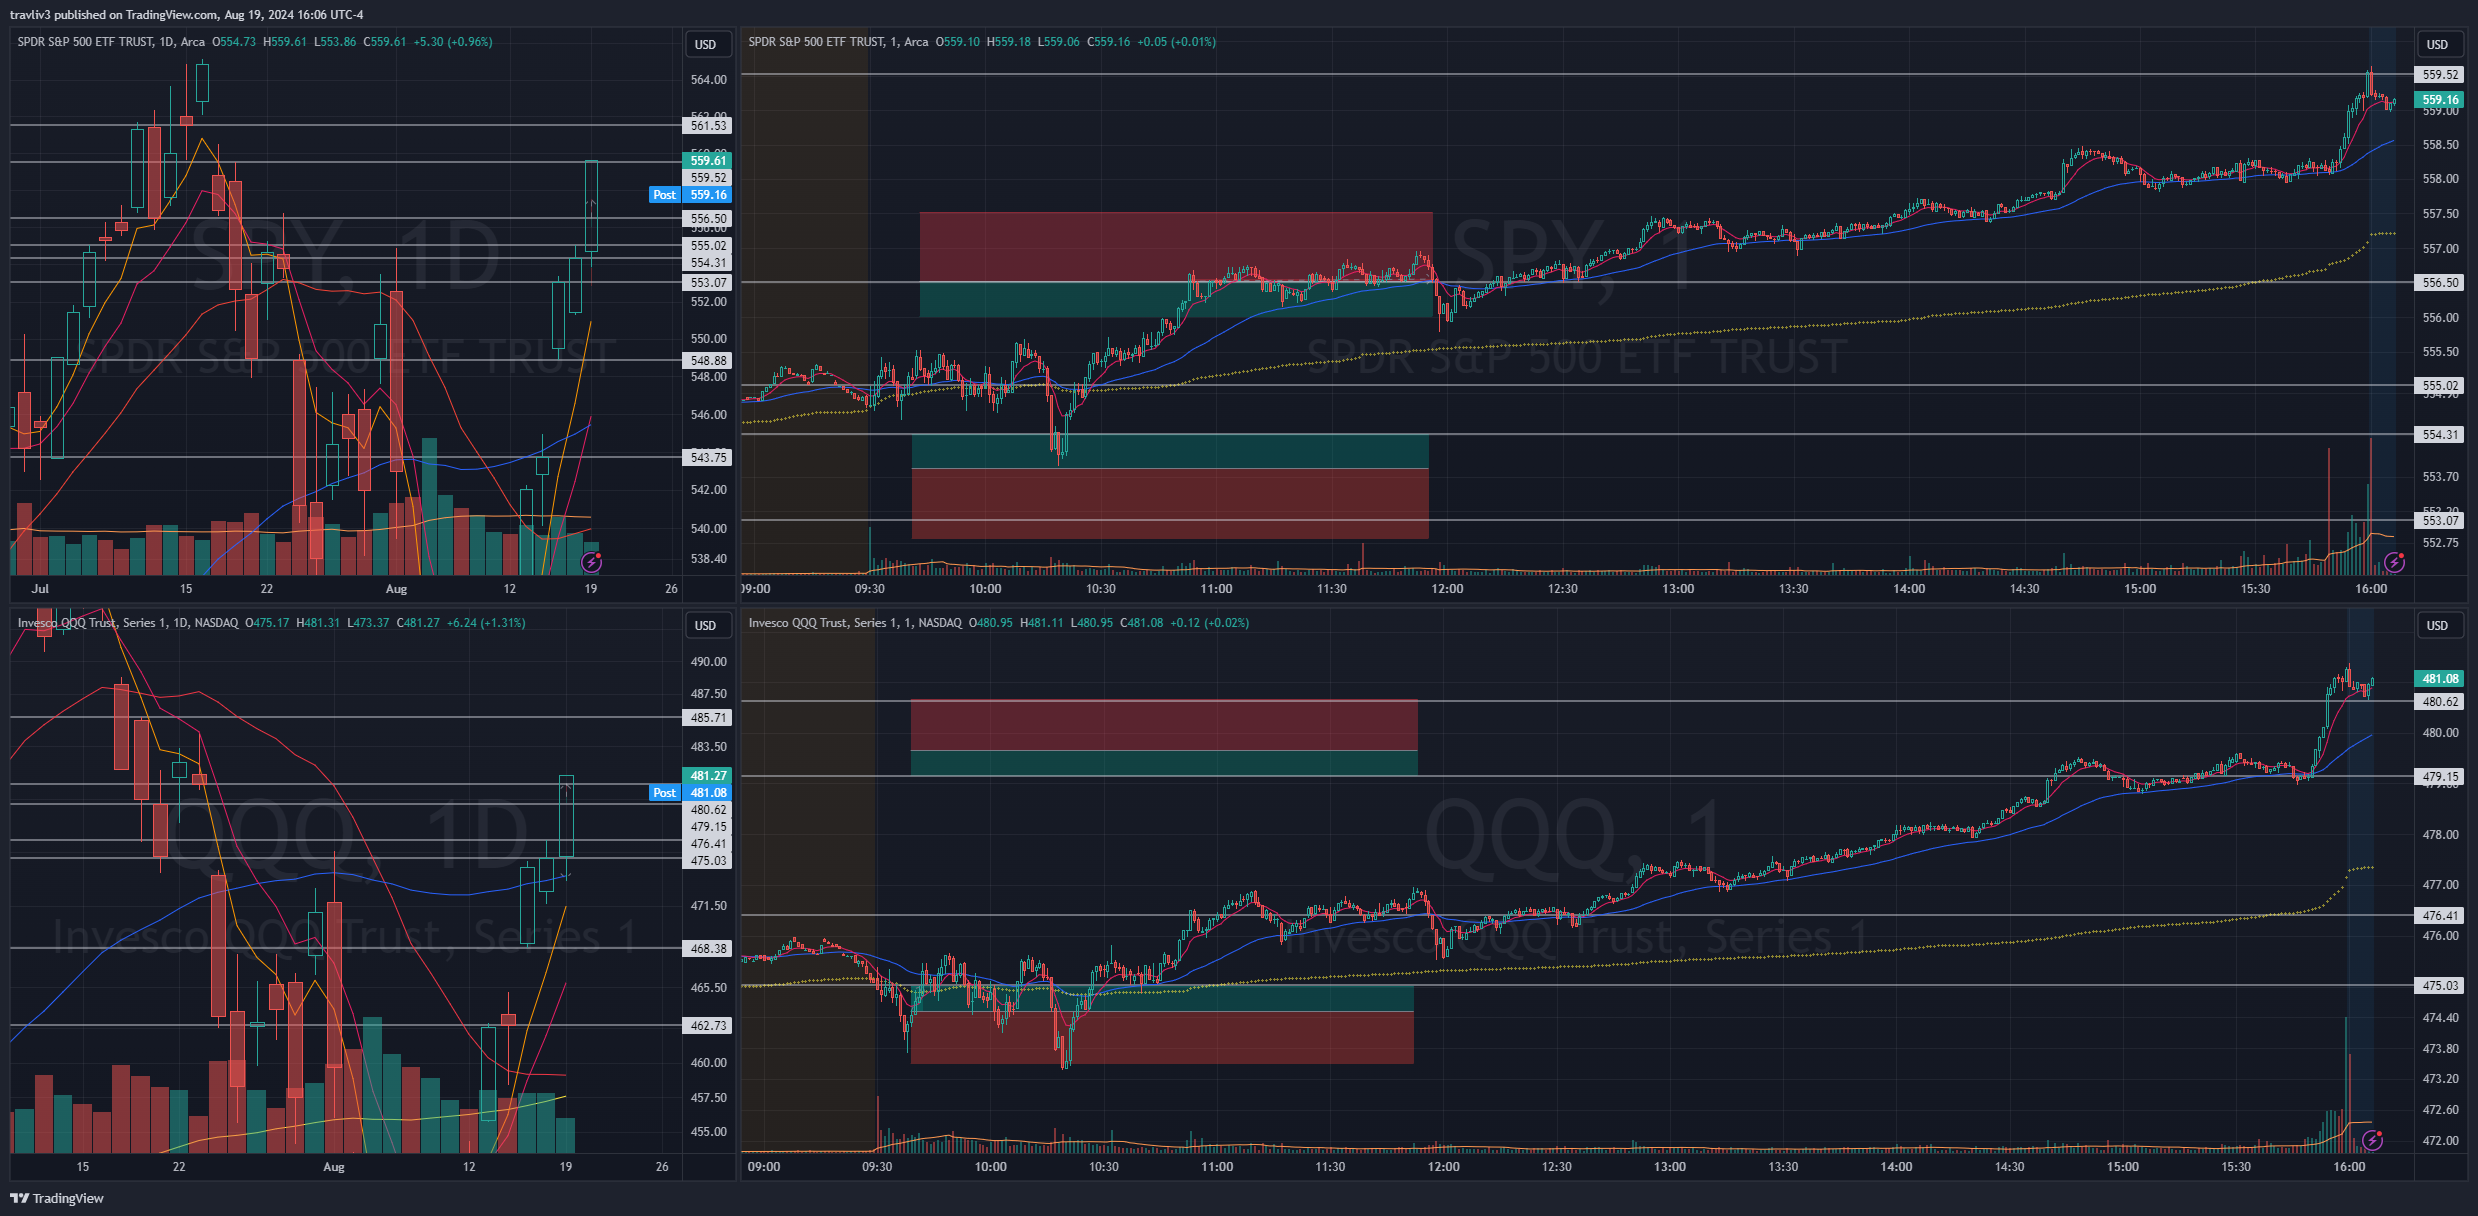This screenshot has height=1216, width=2478.
Task: Click the 12:00 time label on SPY 1-minute axis
Action: [1447, 589]
